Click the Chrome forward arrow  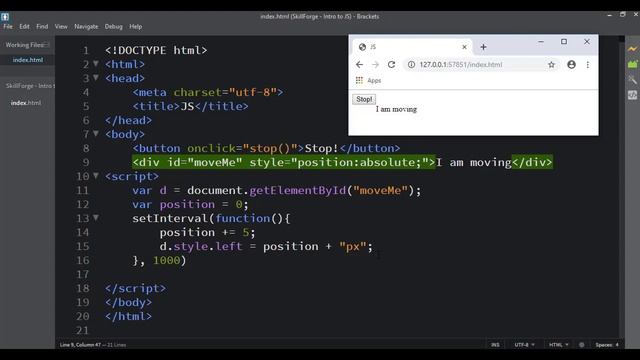376,64
